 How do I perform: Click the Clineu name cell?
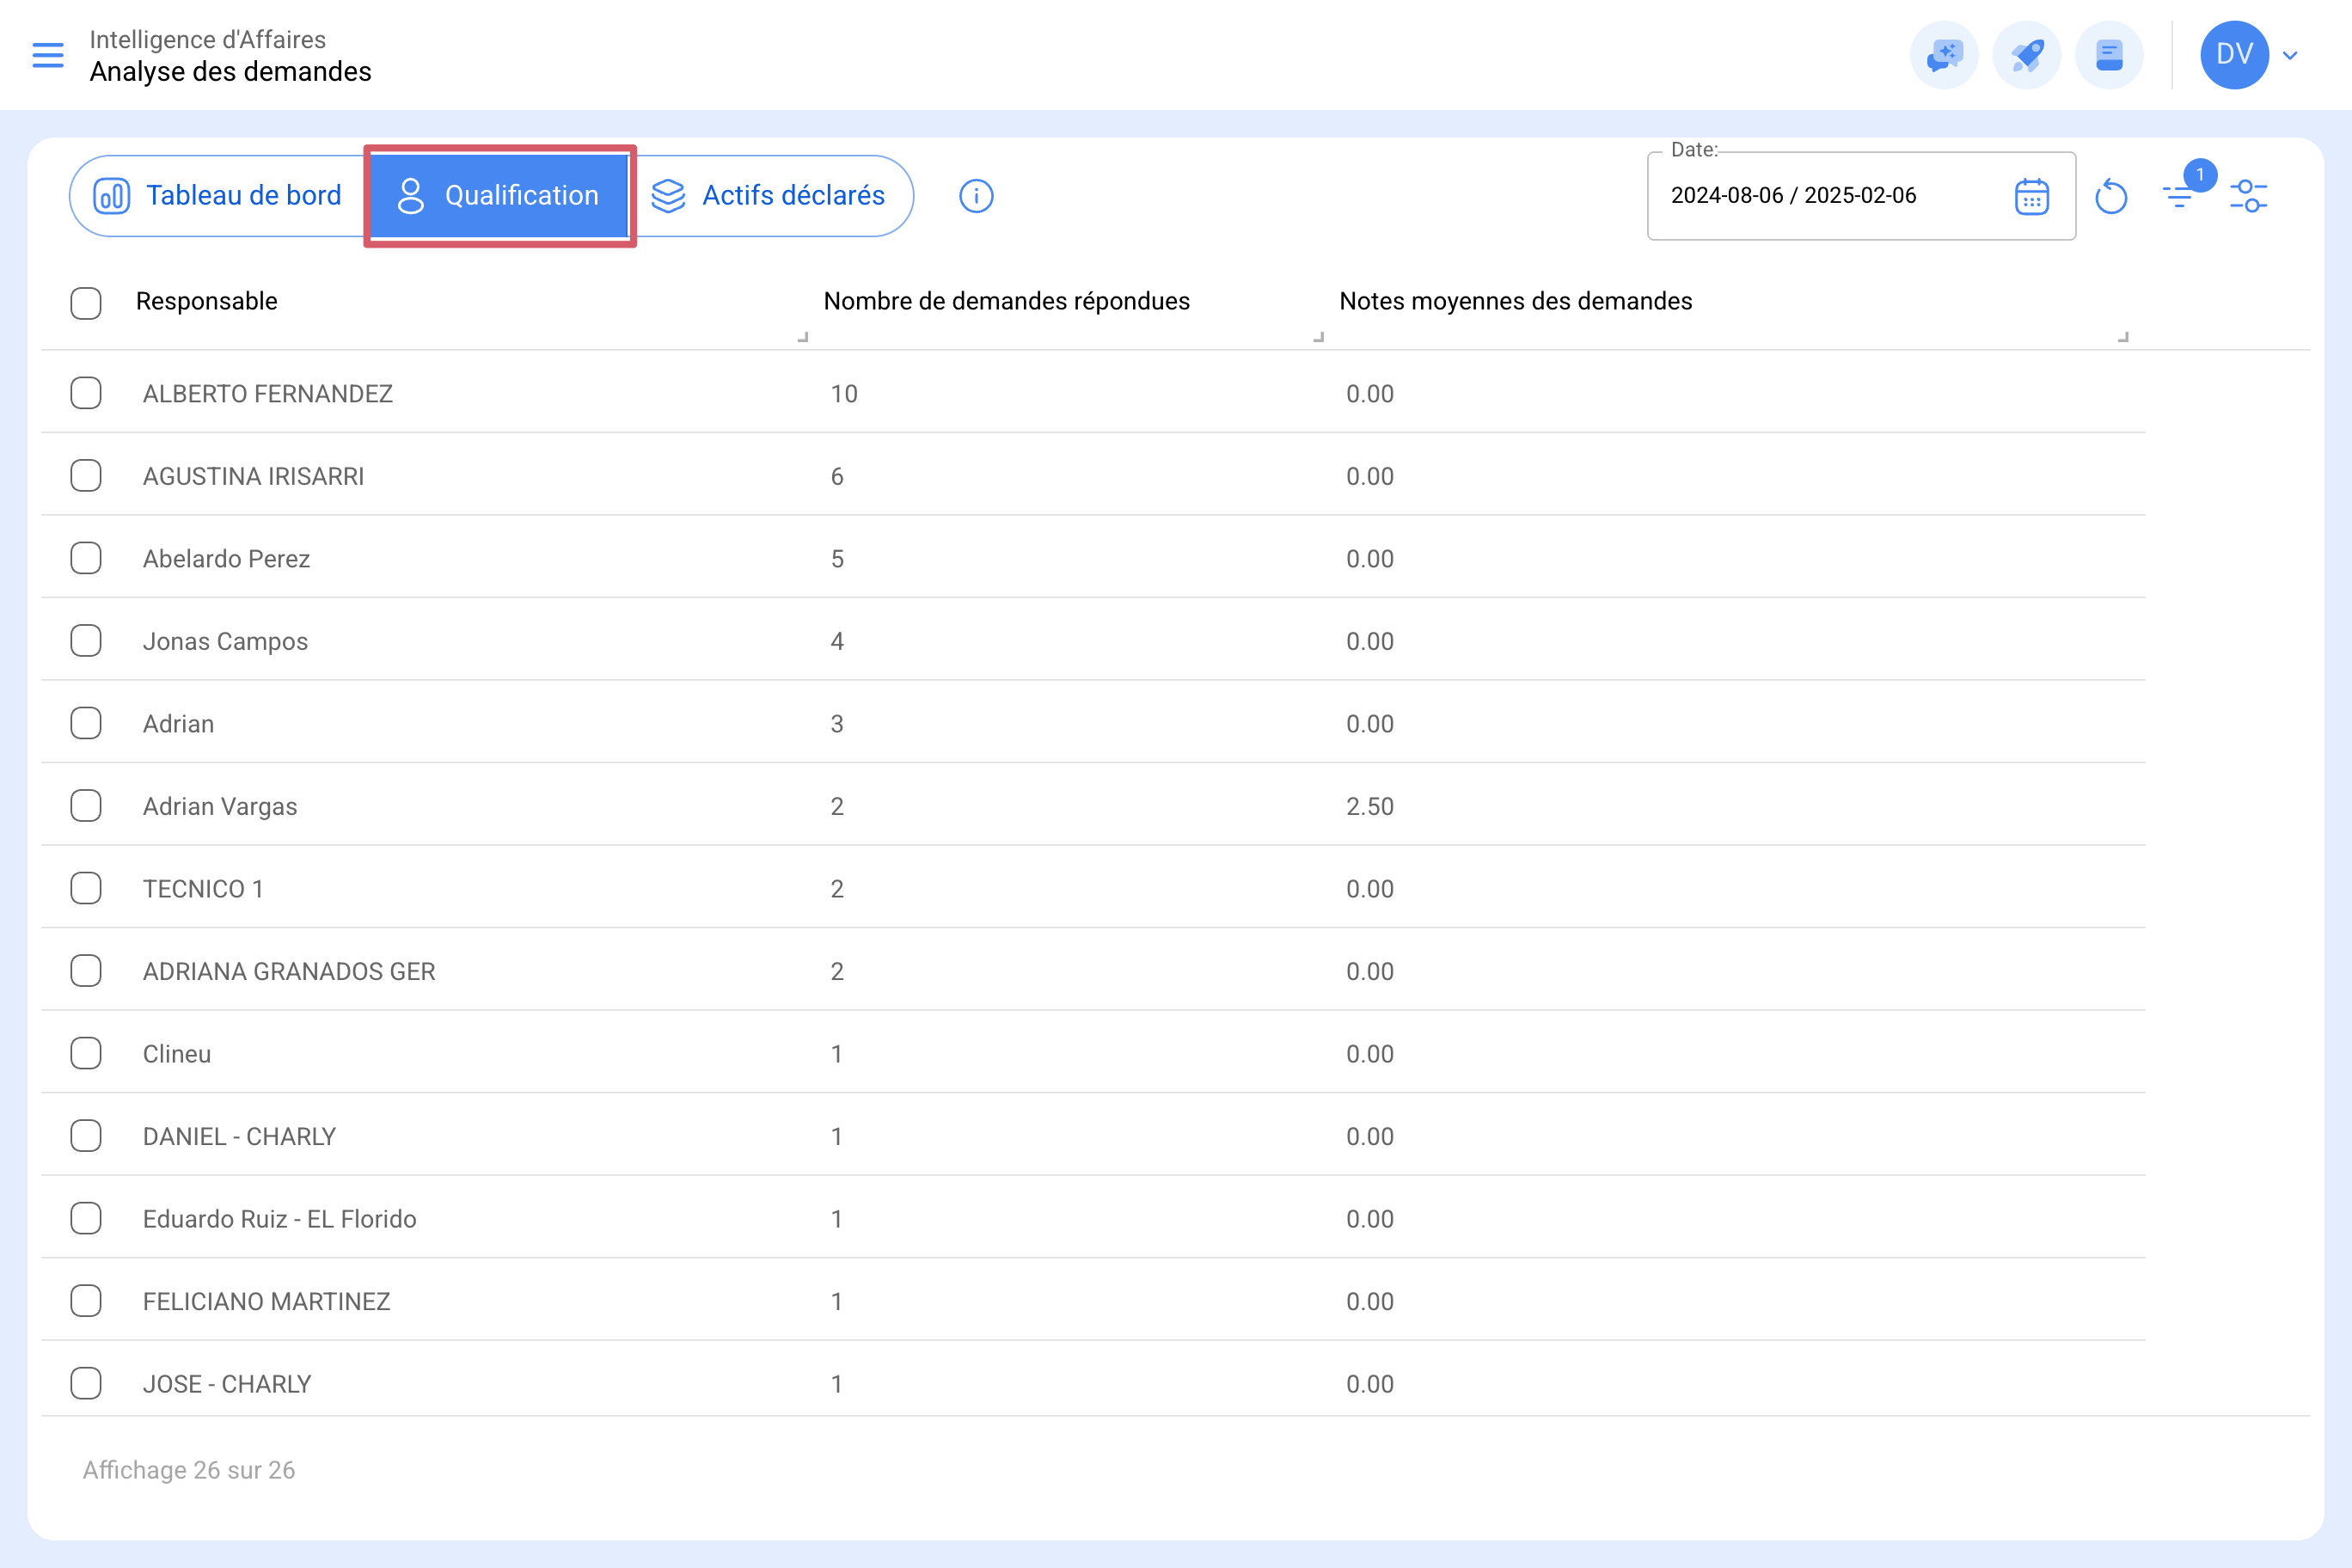coord(177,1054)
